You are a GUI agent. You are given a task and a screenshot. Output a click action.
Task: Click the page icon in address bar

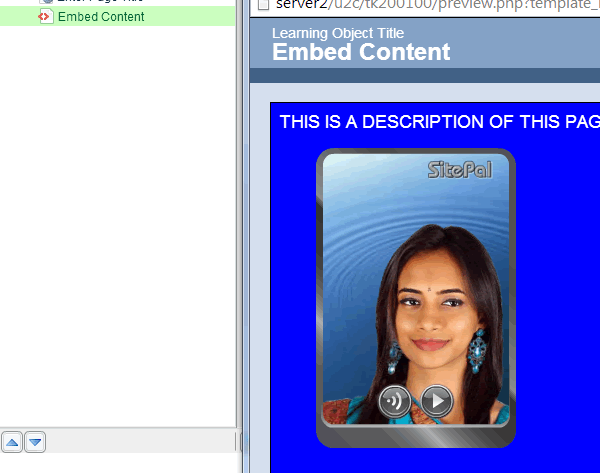263,5
